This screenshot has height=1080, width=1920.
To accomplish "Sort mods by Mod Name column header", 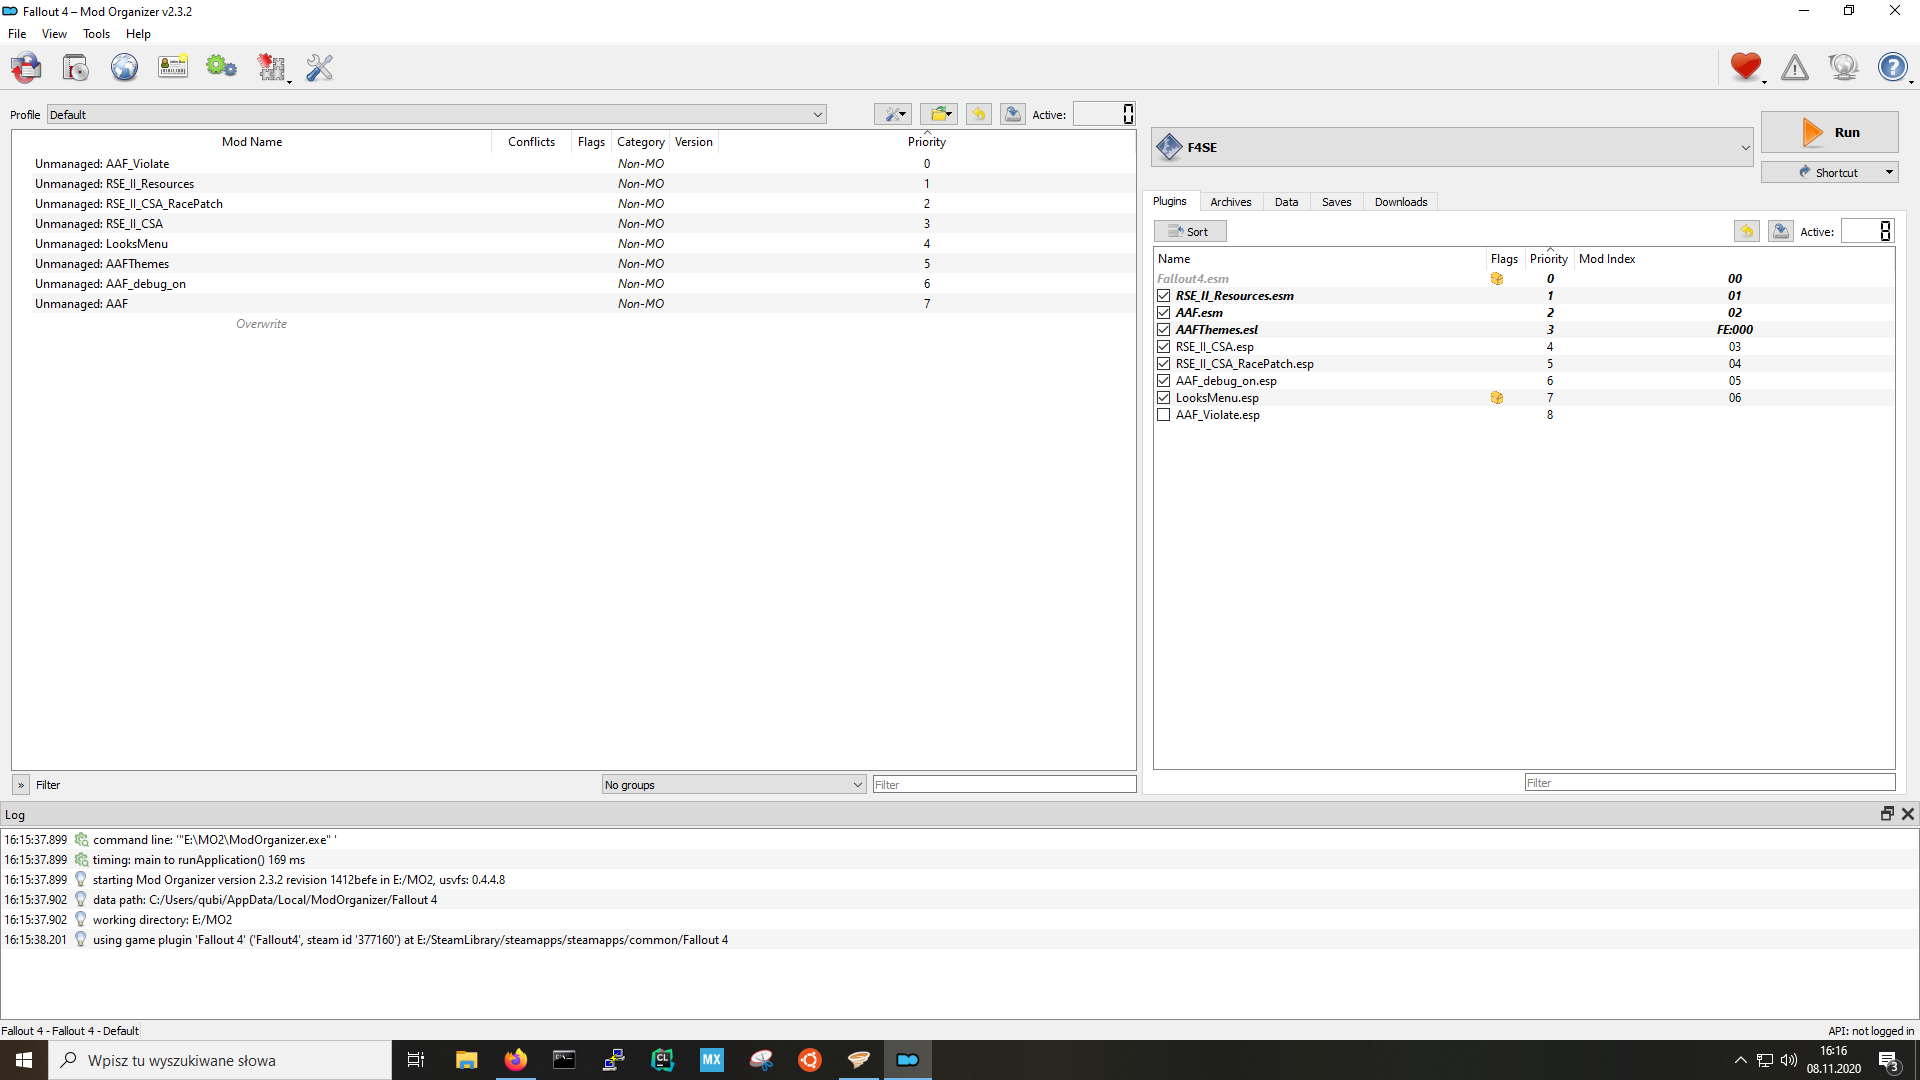I will 252,142.
